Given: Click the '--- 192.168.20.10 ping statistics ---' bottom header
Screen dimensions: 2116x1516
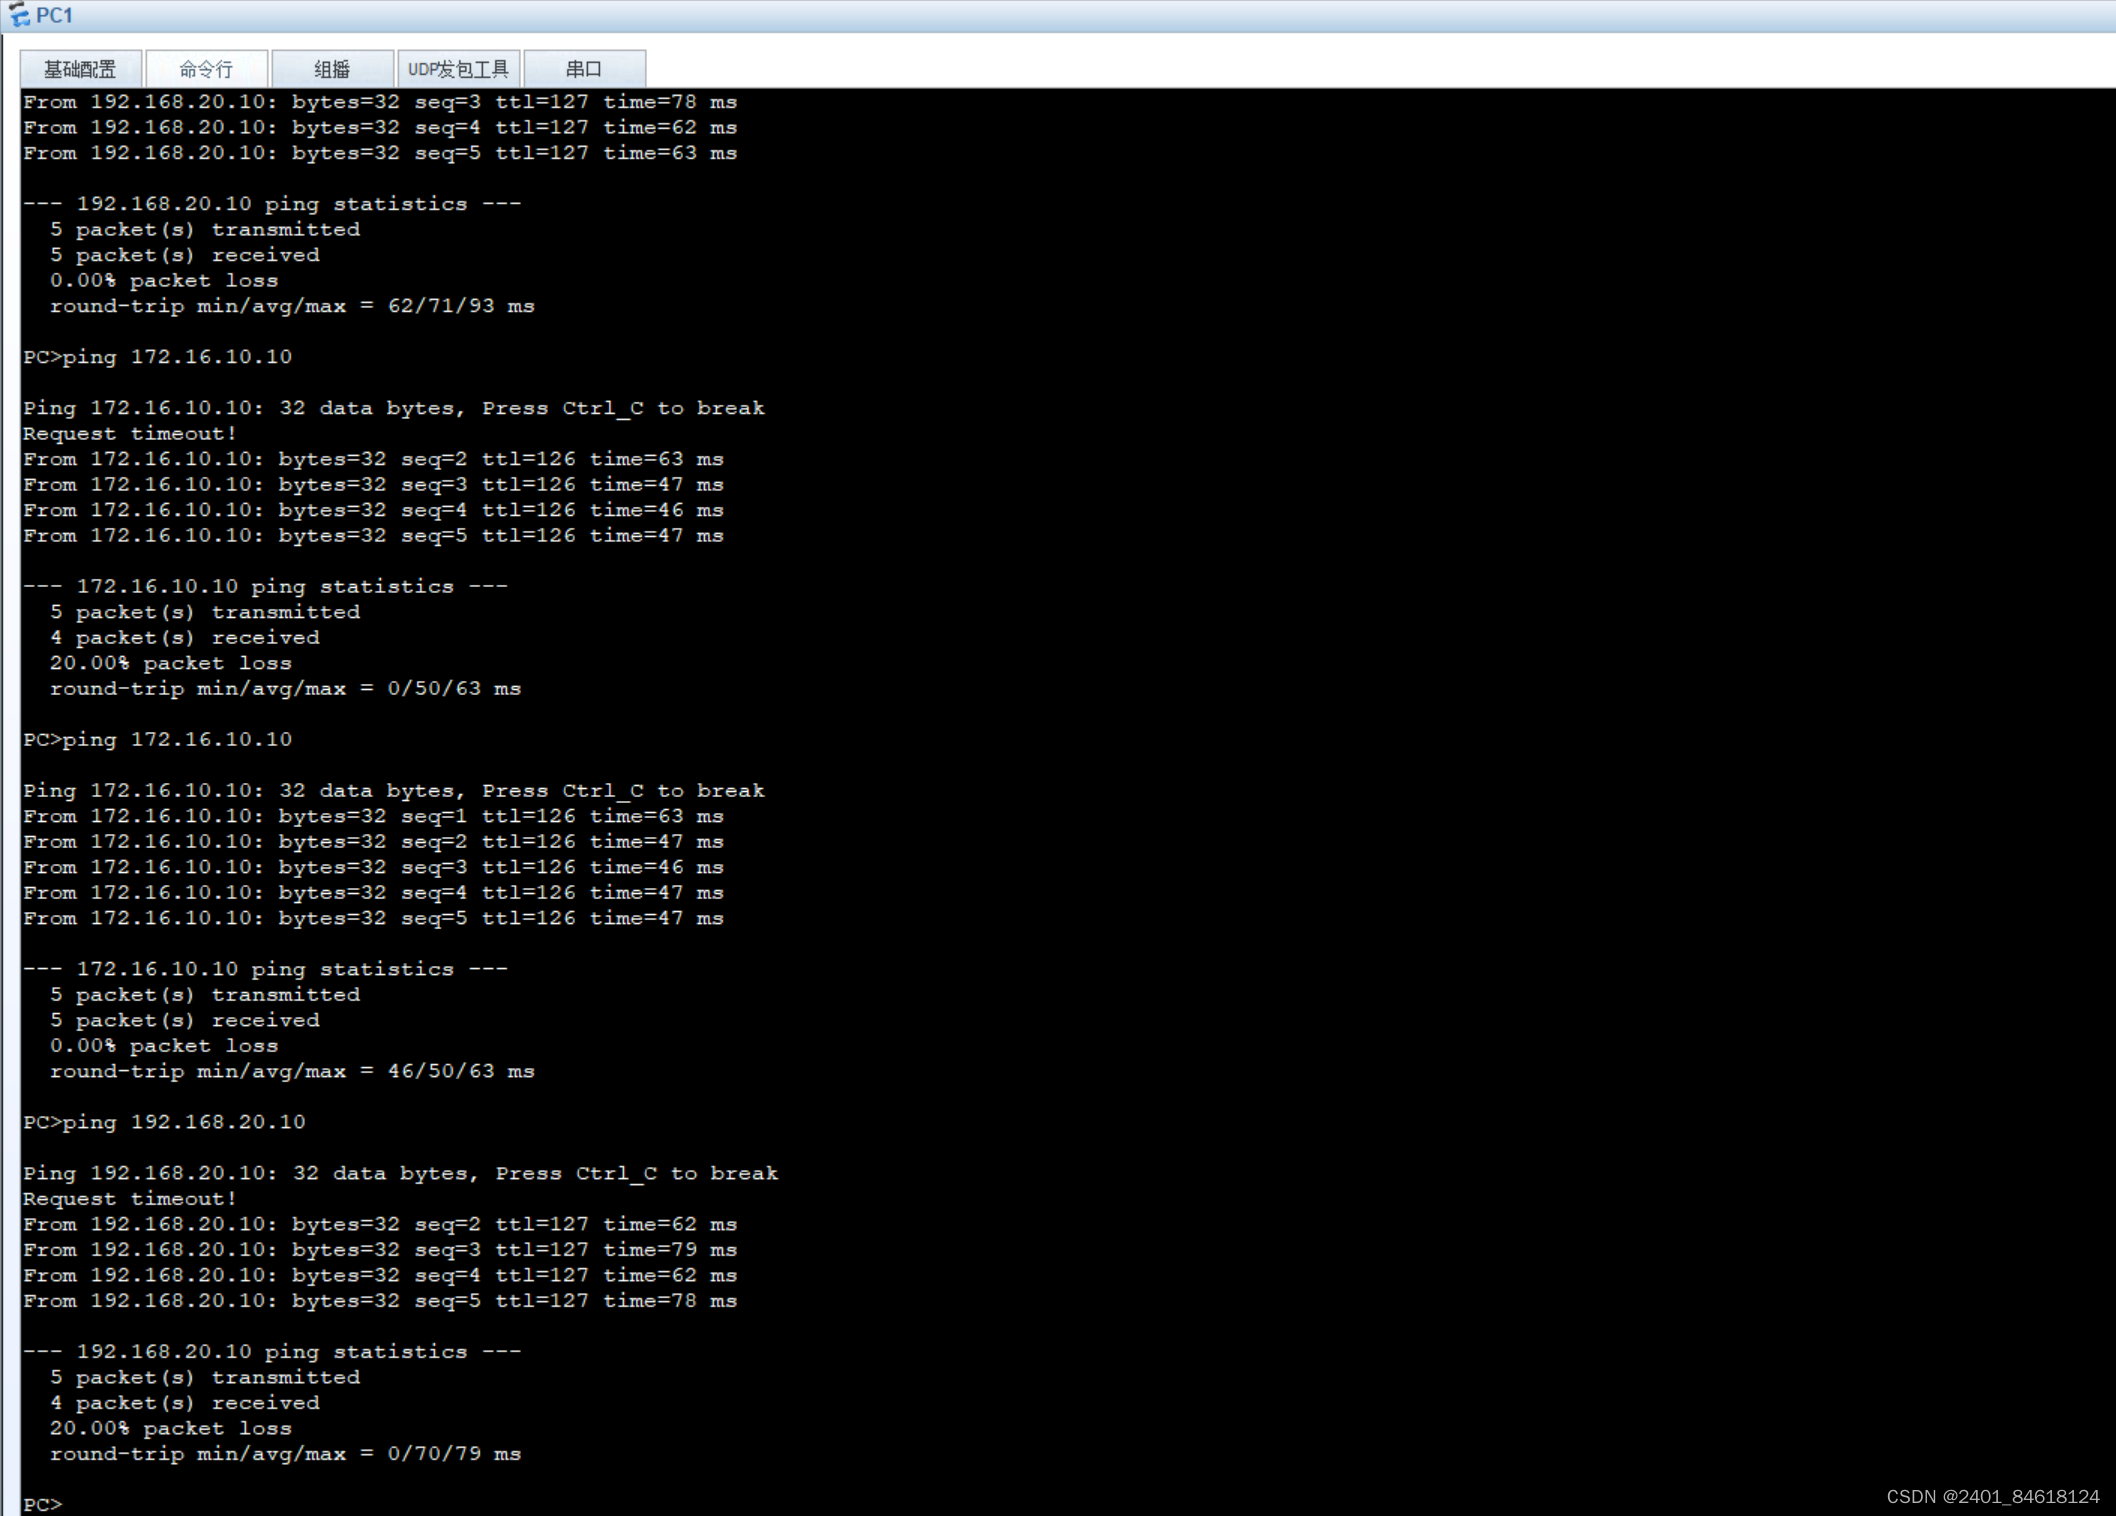Looking at the screenshot, I should coord(272,1351).
